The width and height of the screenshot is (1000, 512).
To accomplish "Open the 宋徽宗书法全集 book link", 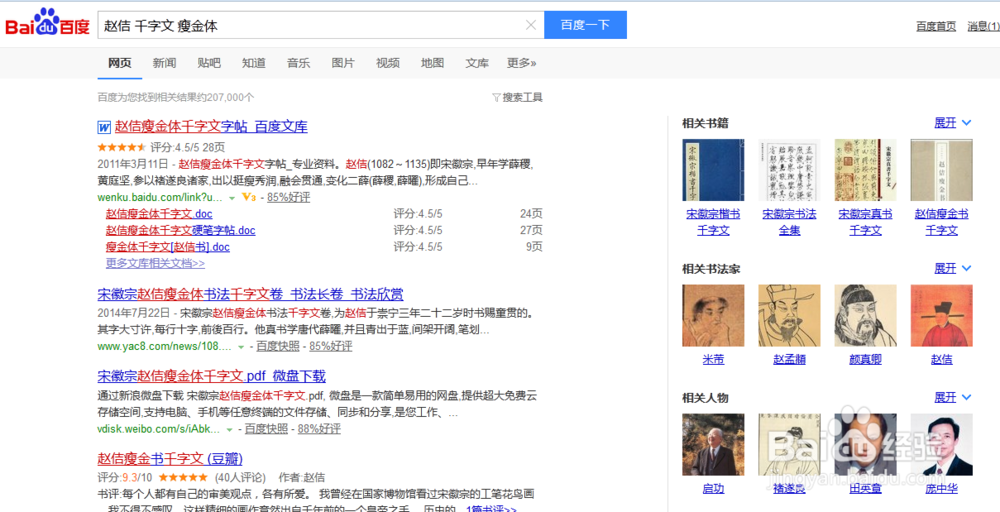I will [789, 223].
